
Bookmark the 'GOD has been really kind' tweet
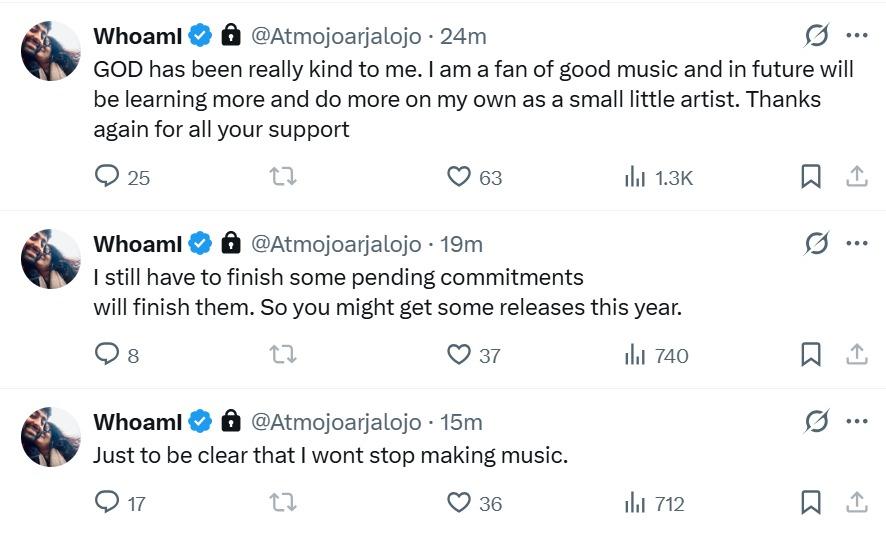pyautogui.click(x=811, y=177)
